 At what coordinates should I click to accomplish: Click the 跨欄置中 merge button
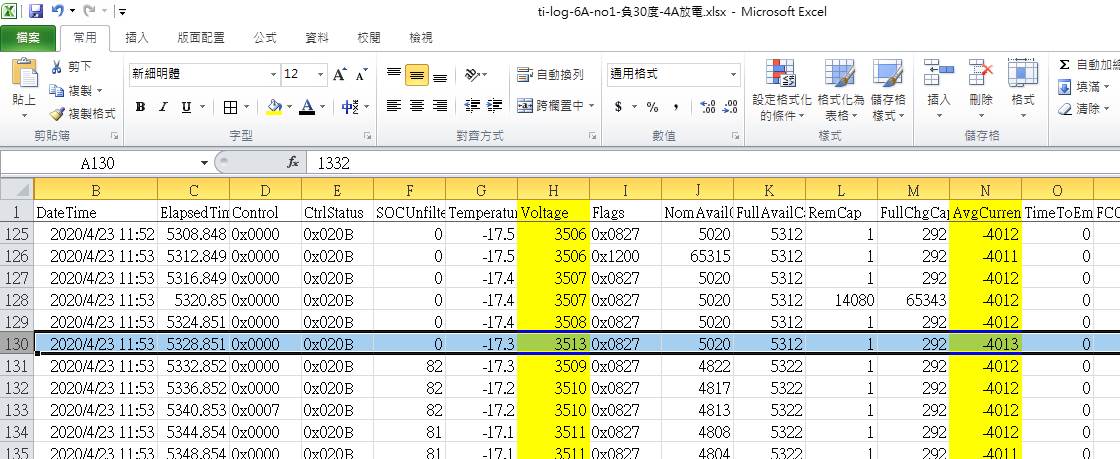click(x=550, y=106)
